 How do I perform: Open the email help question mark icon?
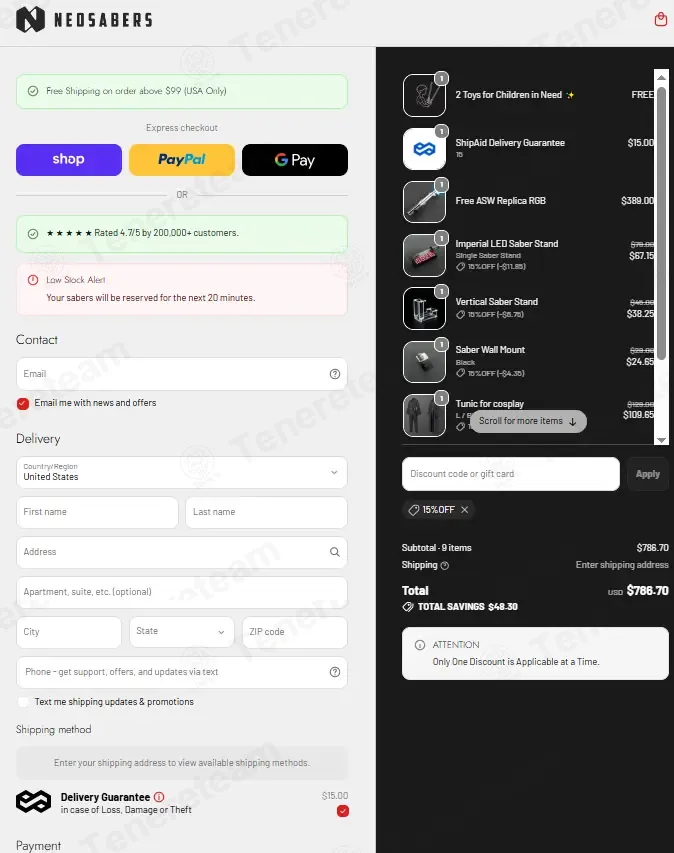[335, 374]
